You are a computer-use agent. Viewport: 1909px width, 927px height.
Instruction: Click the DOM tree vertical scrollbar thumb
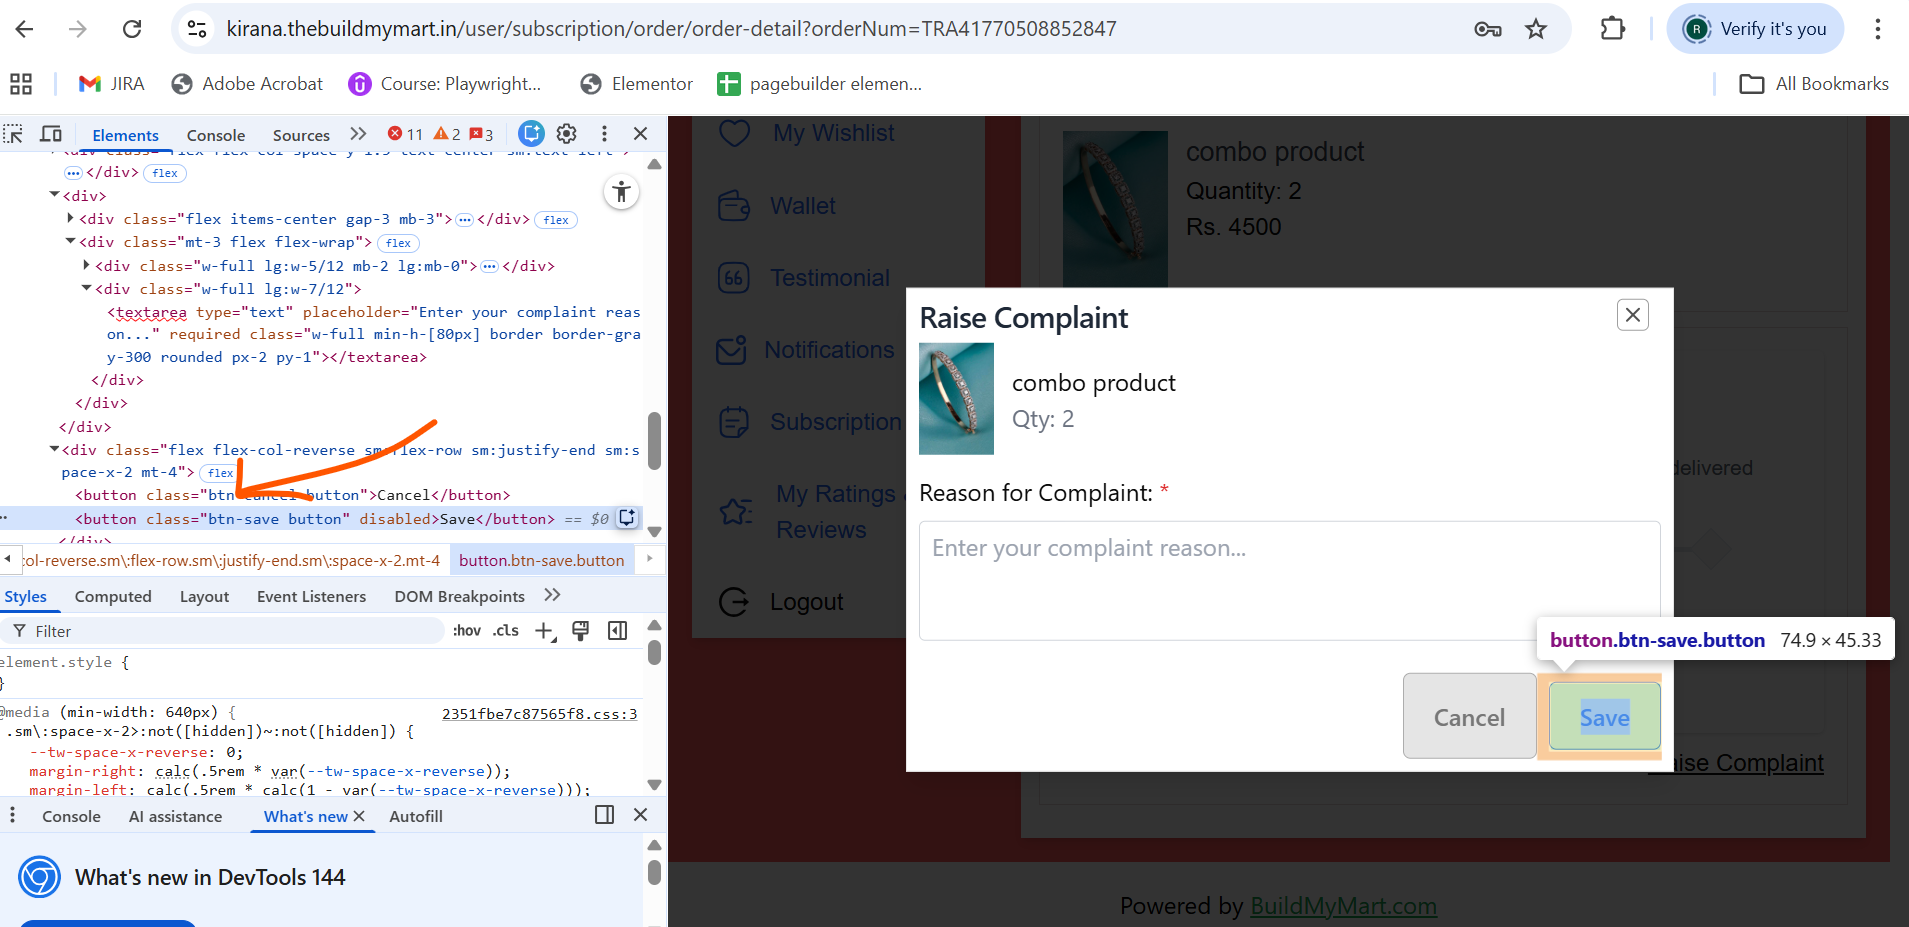pos(654,441)
